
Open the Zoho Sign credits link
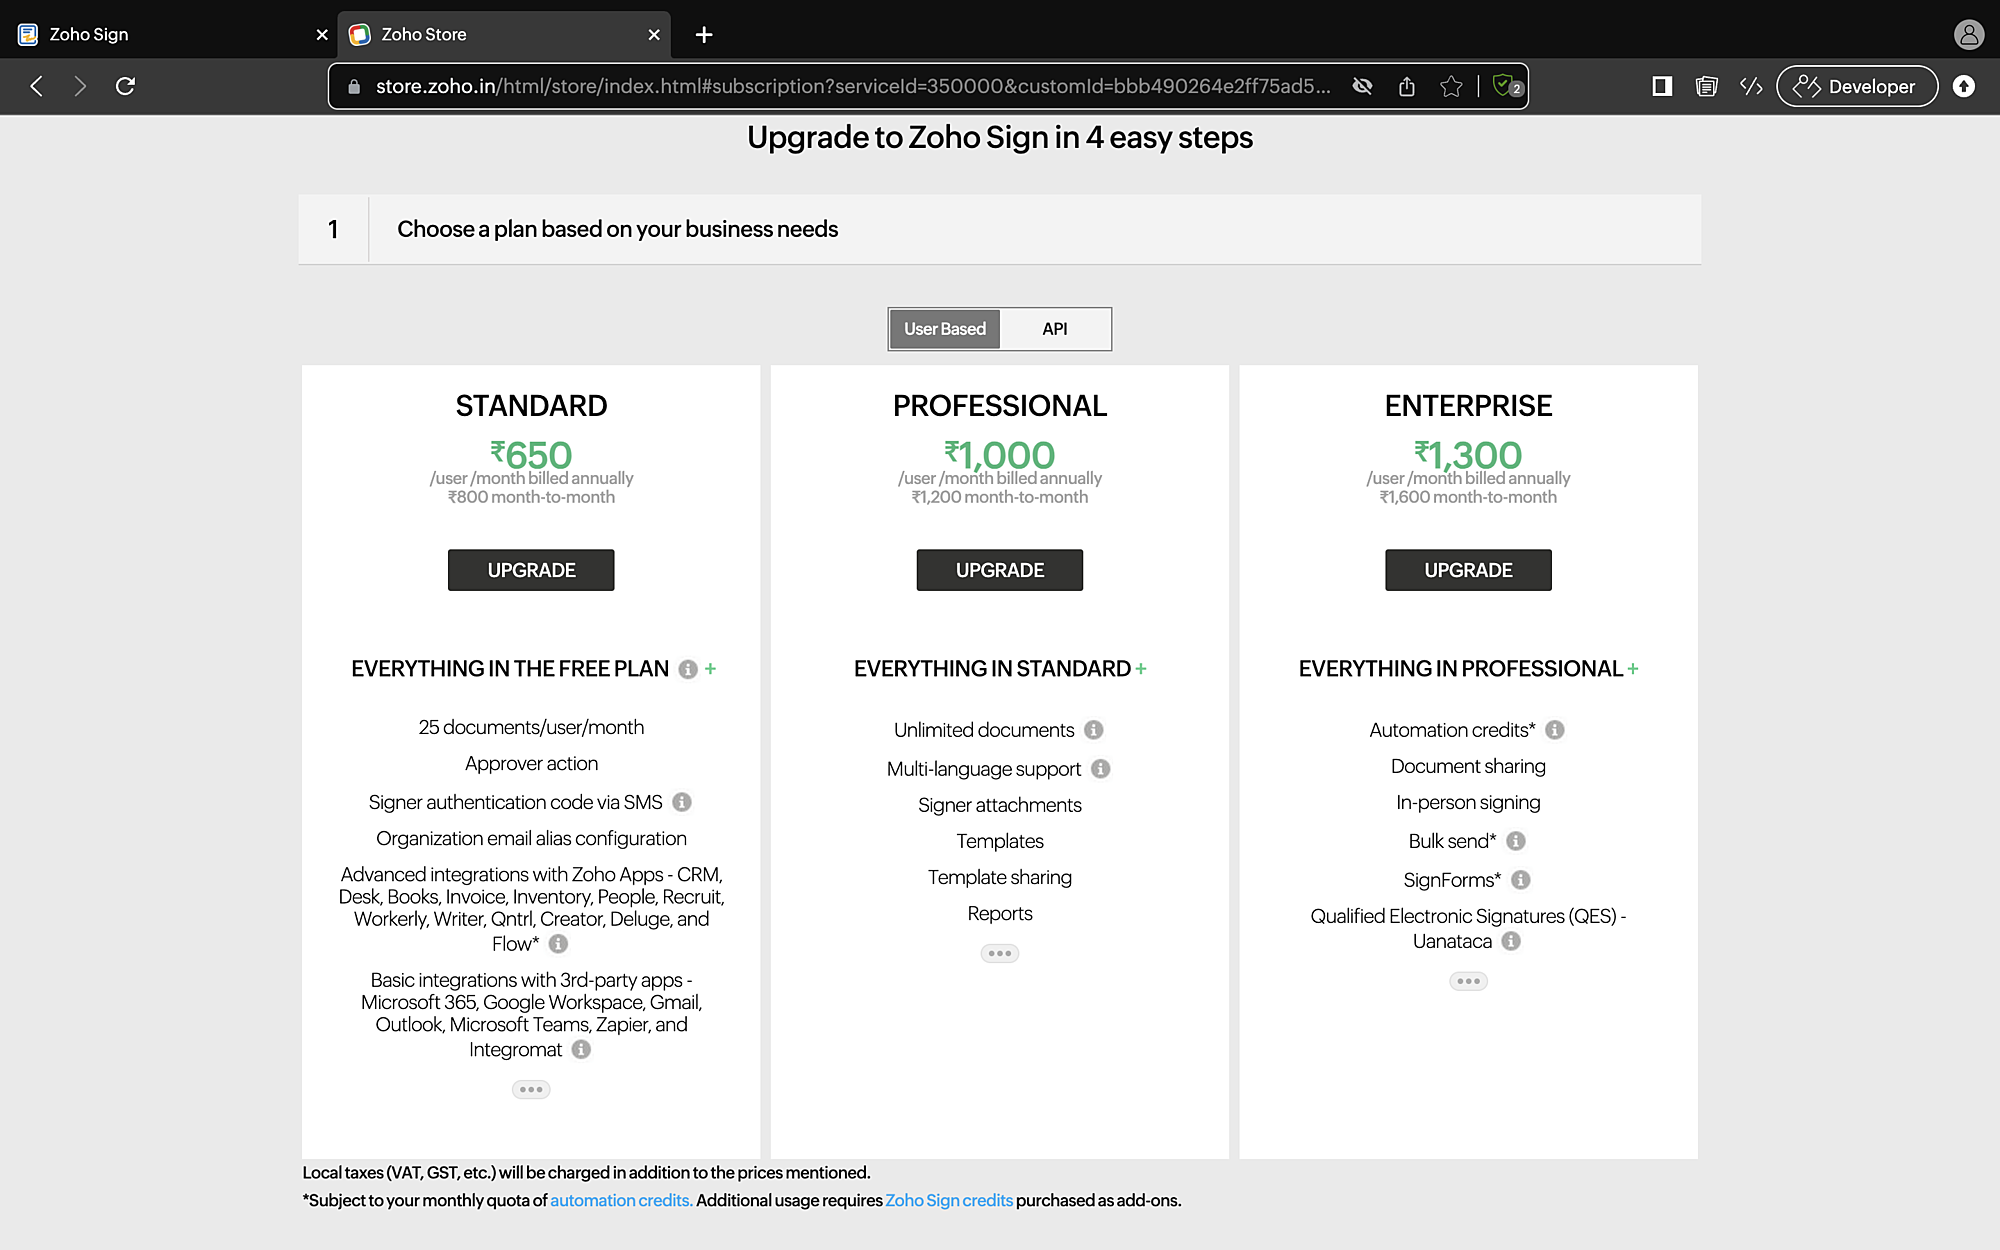coord(949,1200)
